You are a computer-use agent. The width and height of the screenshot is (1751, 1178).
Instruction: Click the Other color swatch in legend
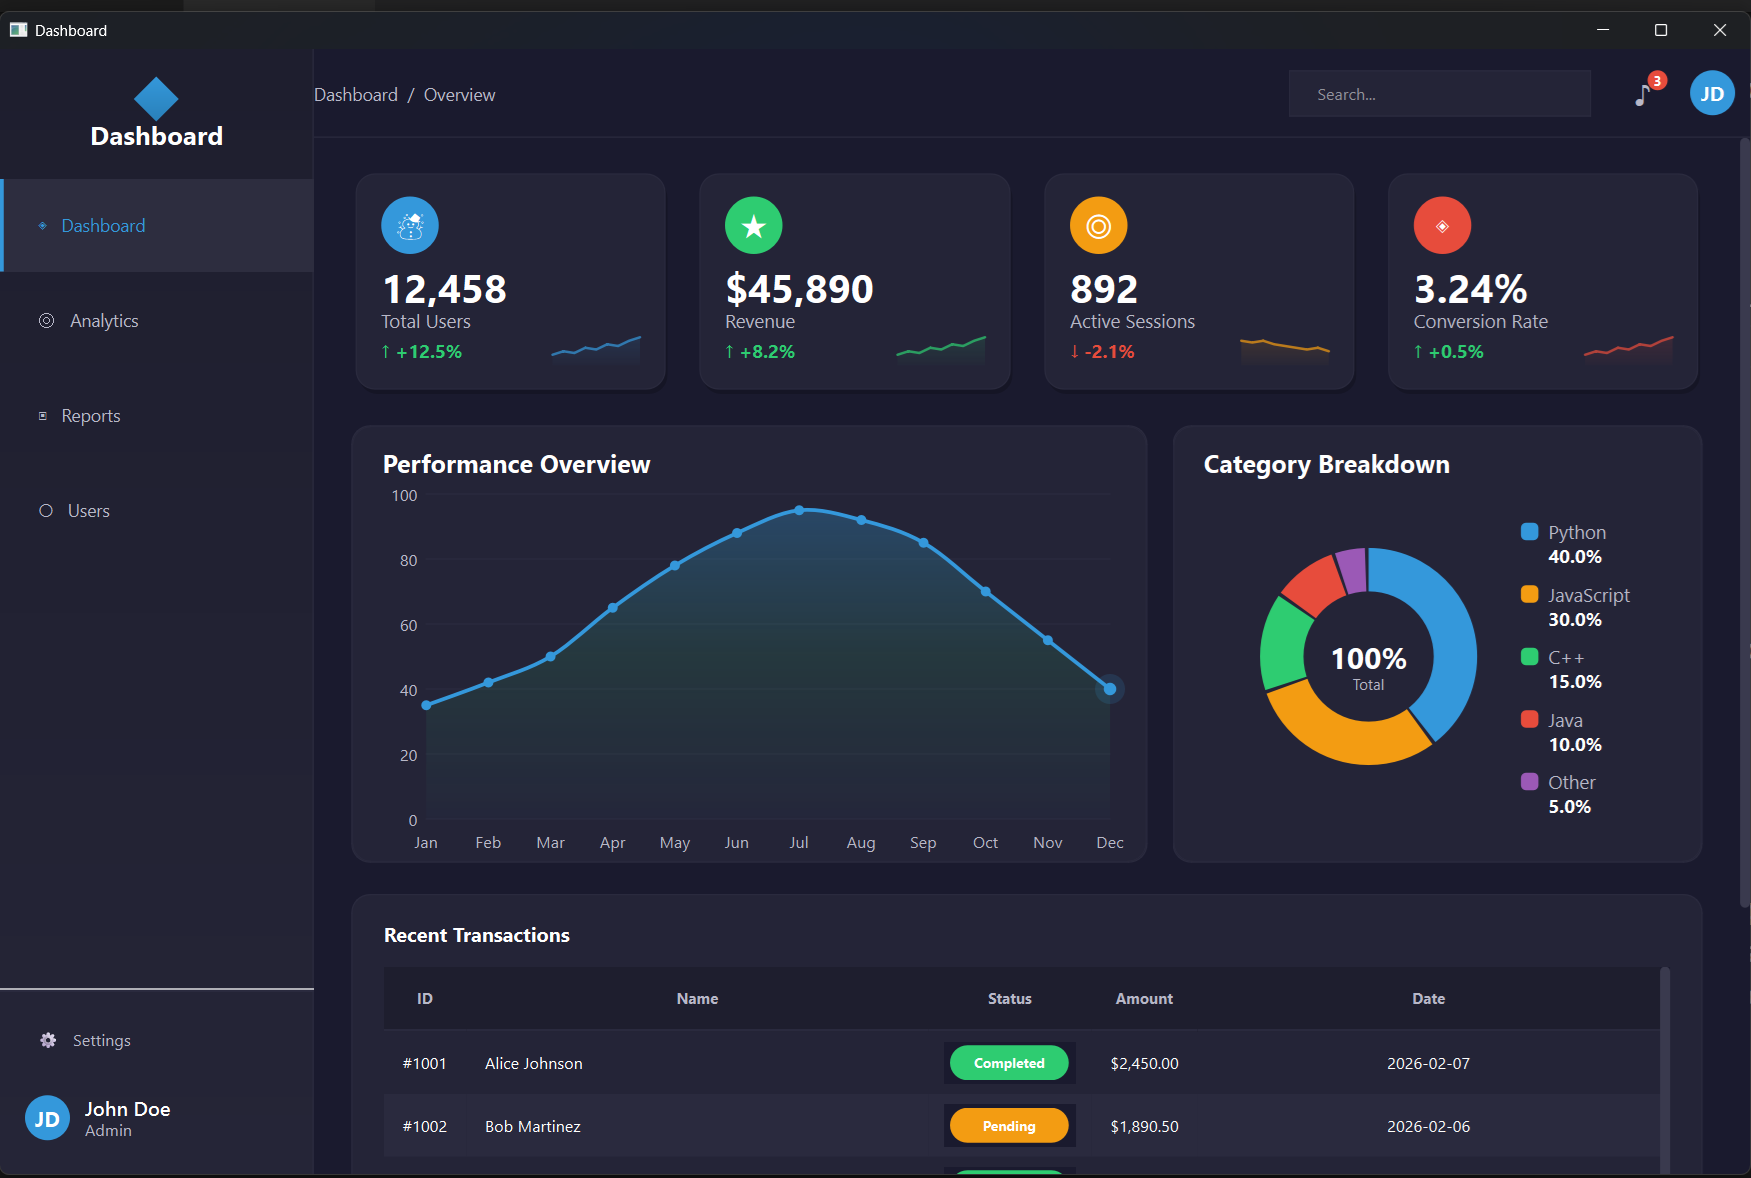click(x=1528, y=781)
